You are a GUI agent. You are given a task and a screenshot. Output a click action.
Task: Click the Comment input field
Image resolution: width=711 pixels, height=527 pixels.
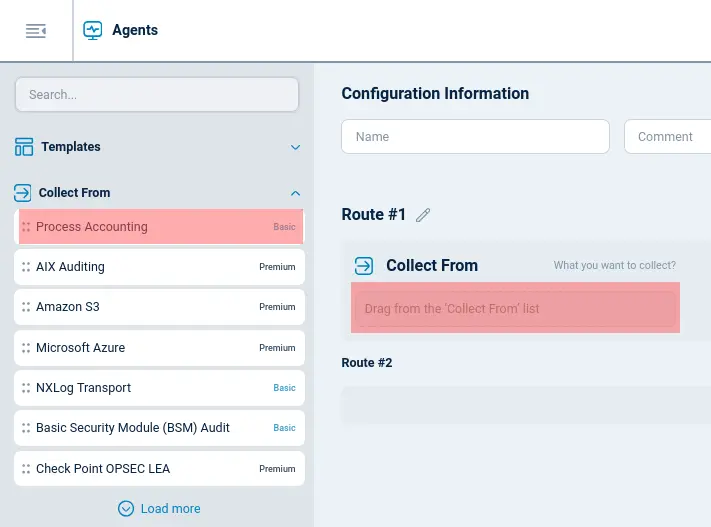click(667, 137)
